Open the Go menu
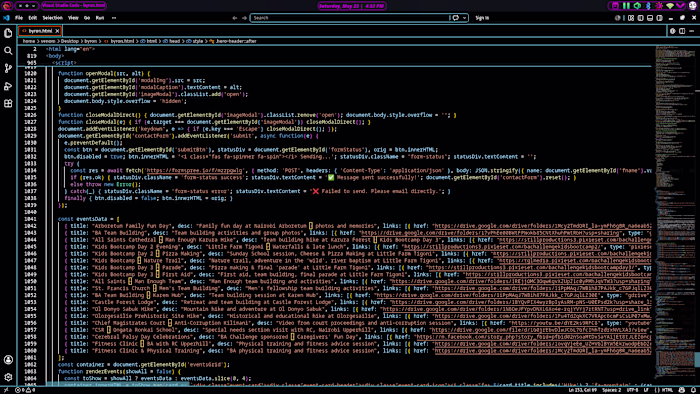Image resolution: width=700 pixels, height=394 pixels. 87,18
